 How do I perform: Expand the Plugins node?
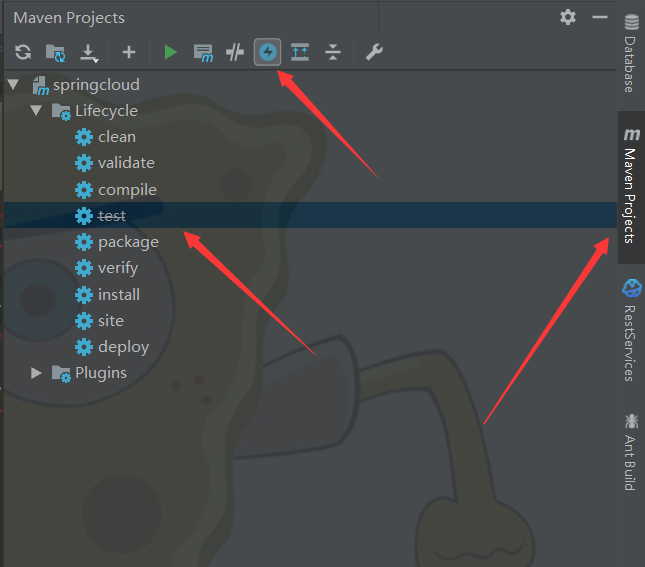(x=36, y=373)
